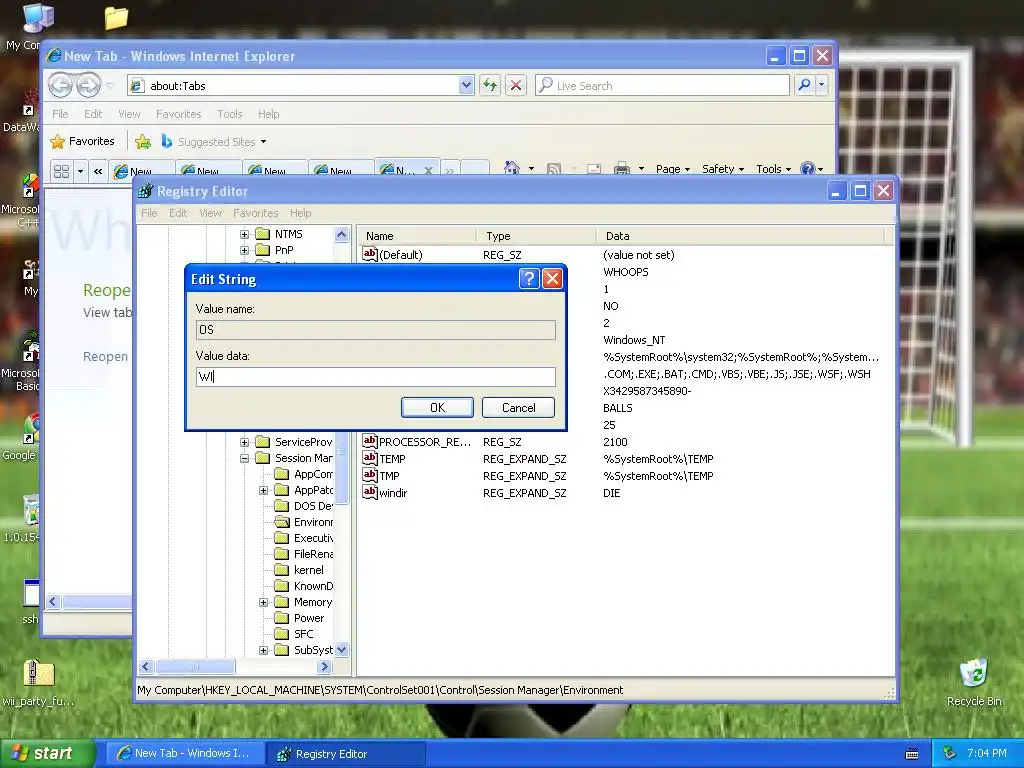1024x768 pixels.
Task: Expand the Memory registry key
Action: coord(263,602)
